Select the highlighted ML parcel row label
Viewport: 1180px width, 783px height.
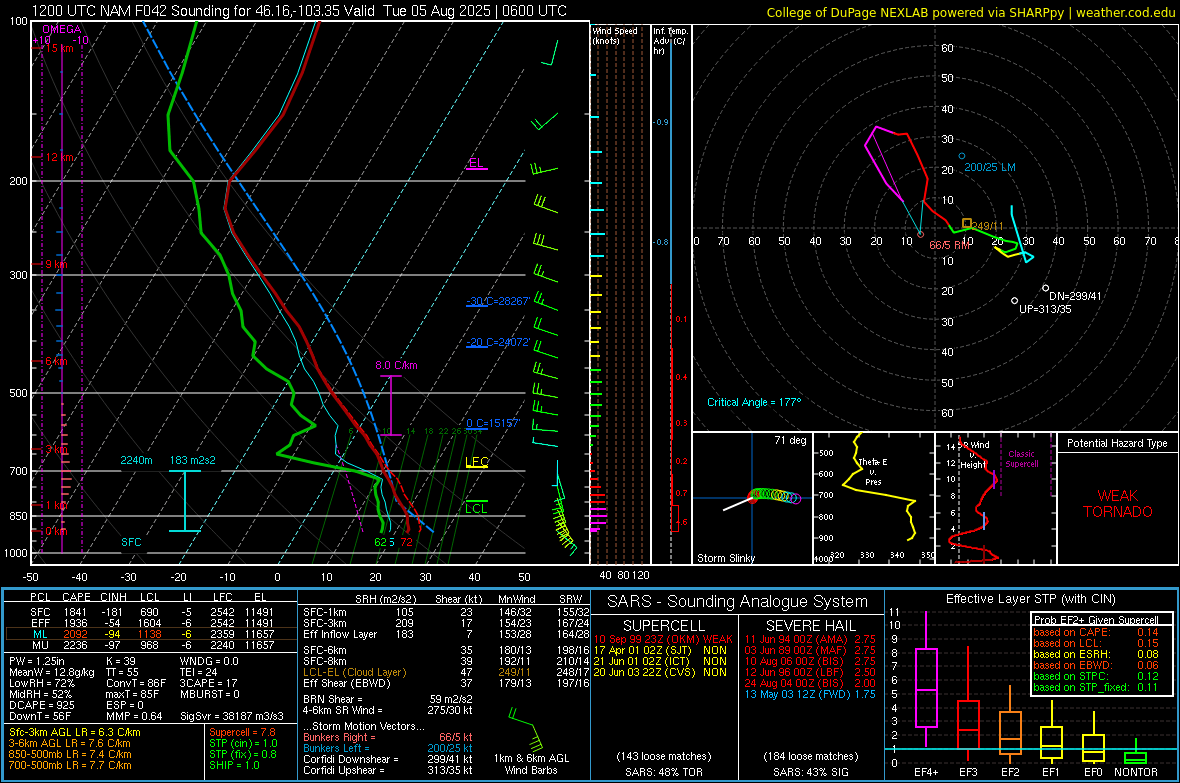coord(40,634)
